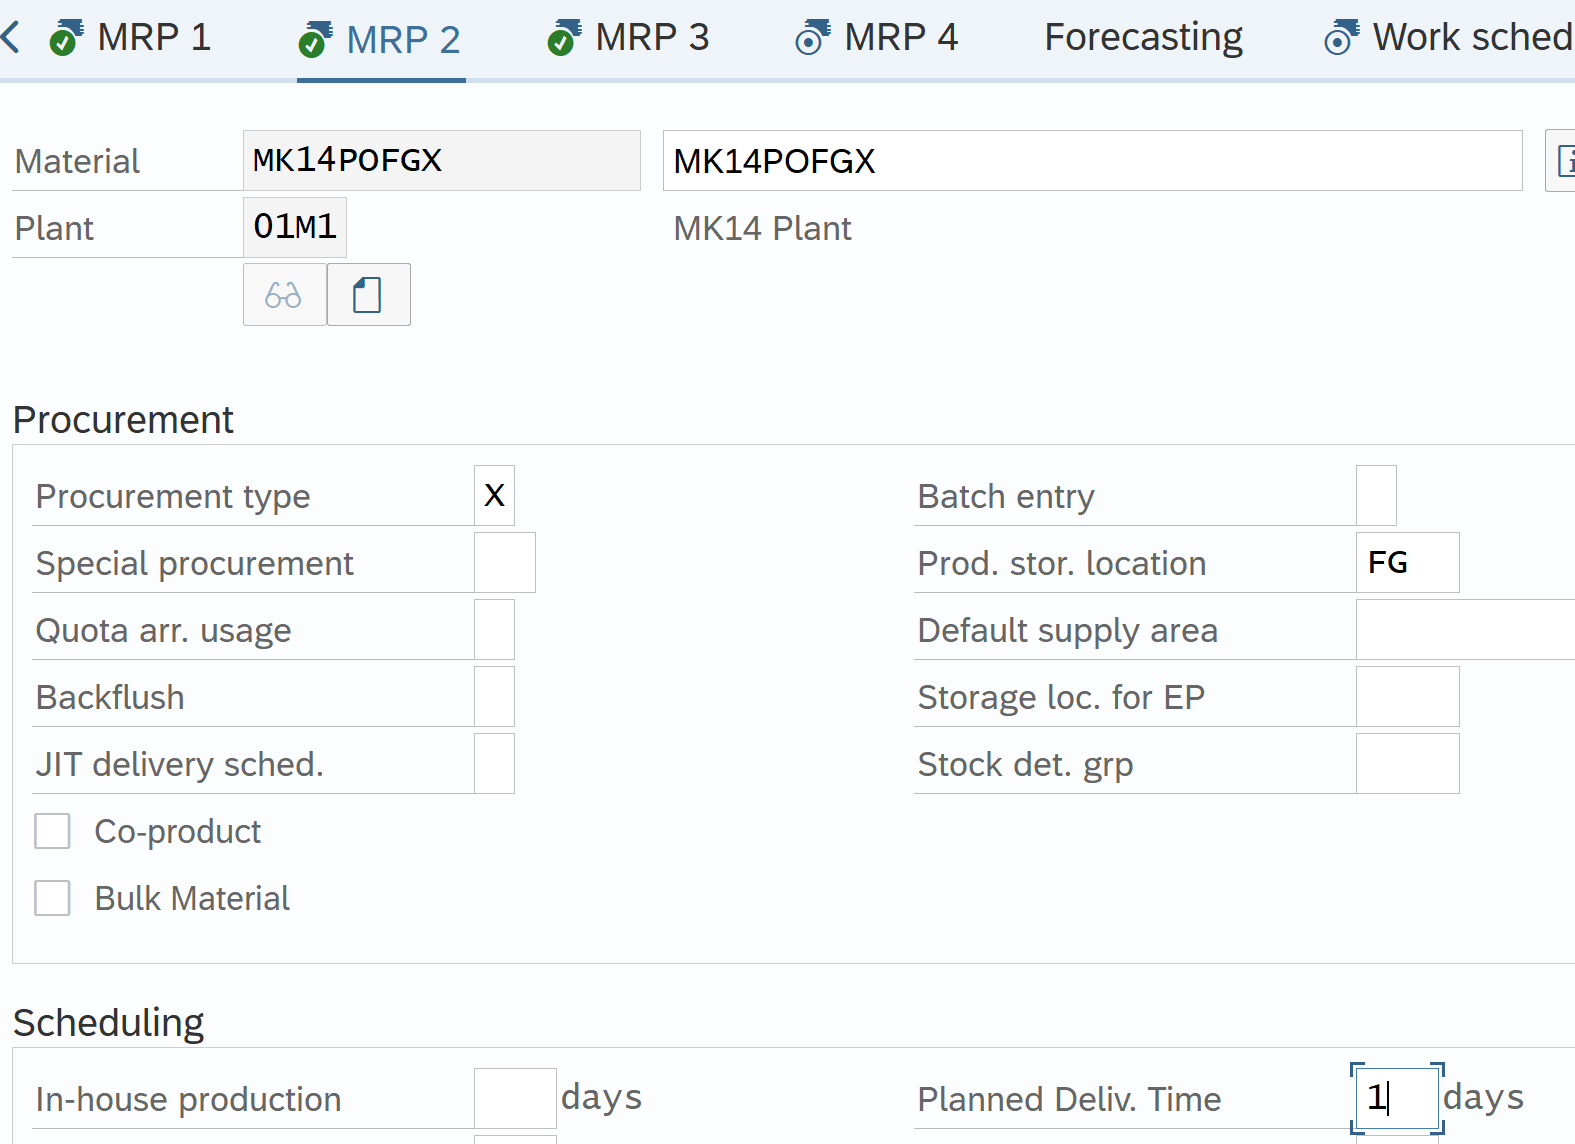The height and width of the screenshot is (1144, 1575).
Task: Switch to the MRP 3 tab
Action: click(x=629, y=38)
